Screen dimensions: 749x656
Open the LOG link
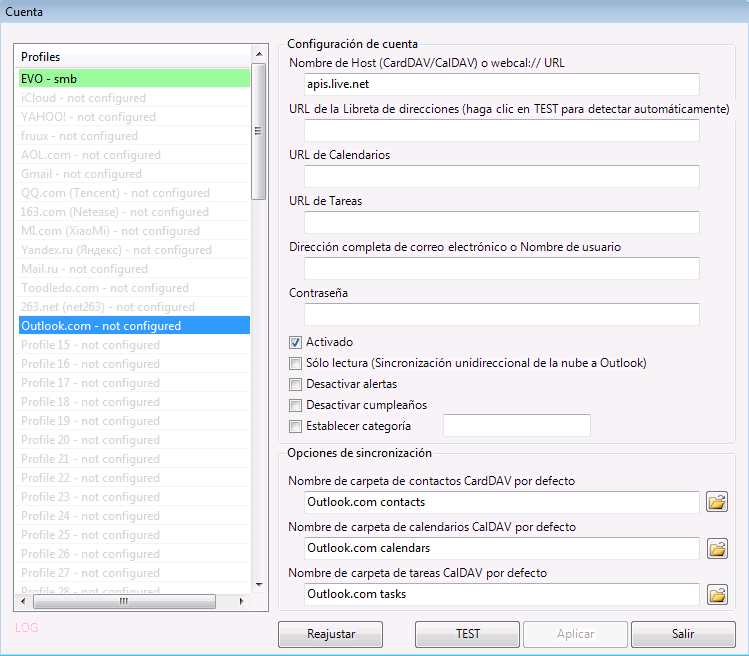coord(27,628)
